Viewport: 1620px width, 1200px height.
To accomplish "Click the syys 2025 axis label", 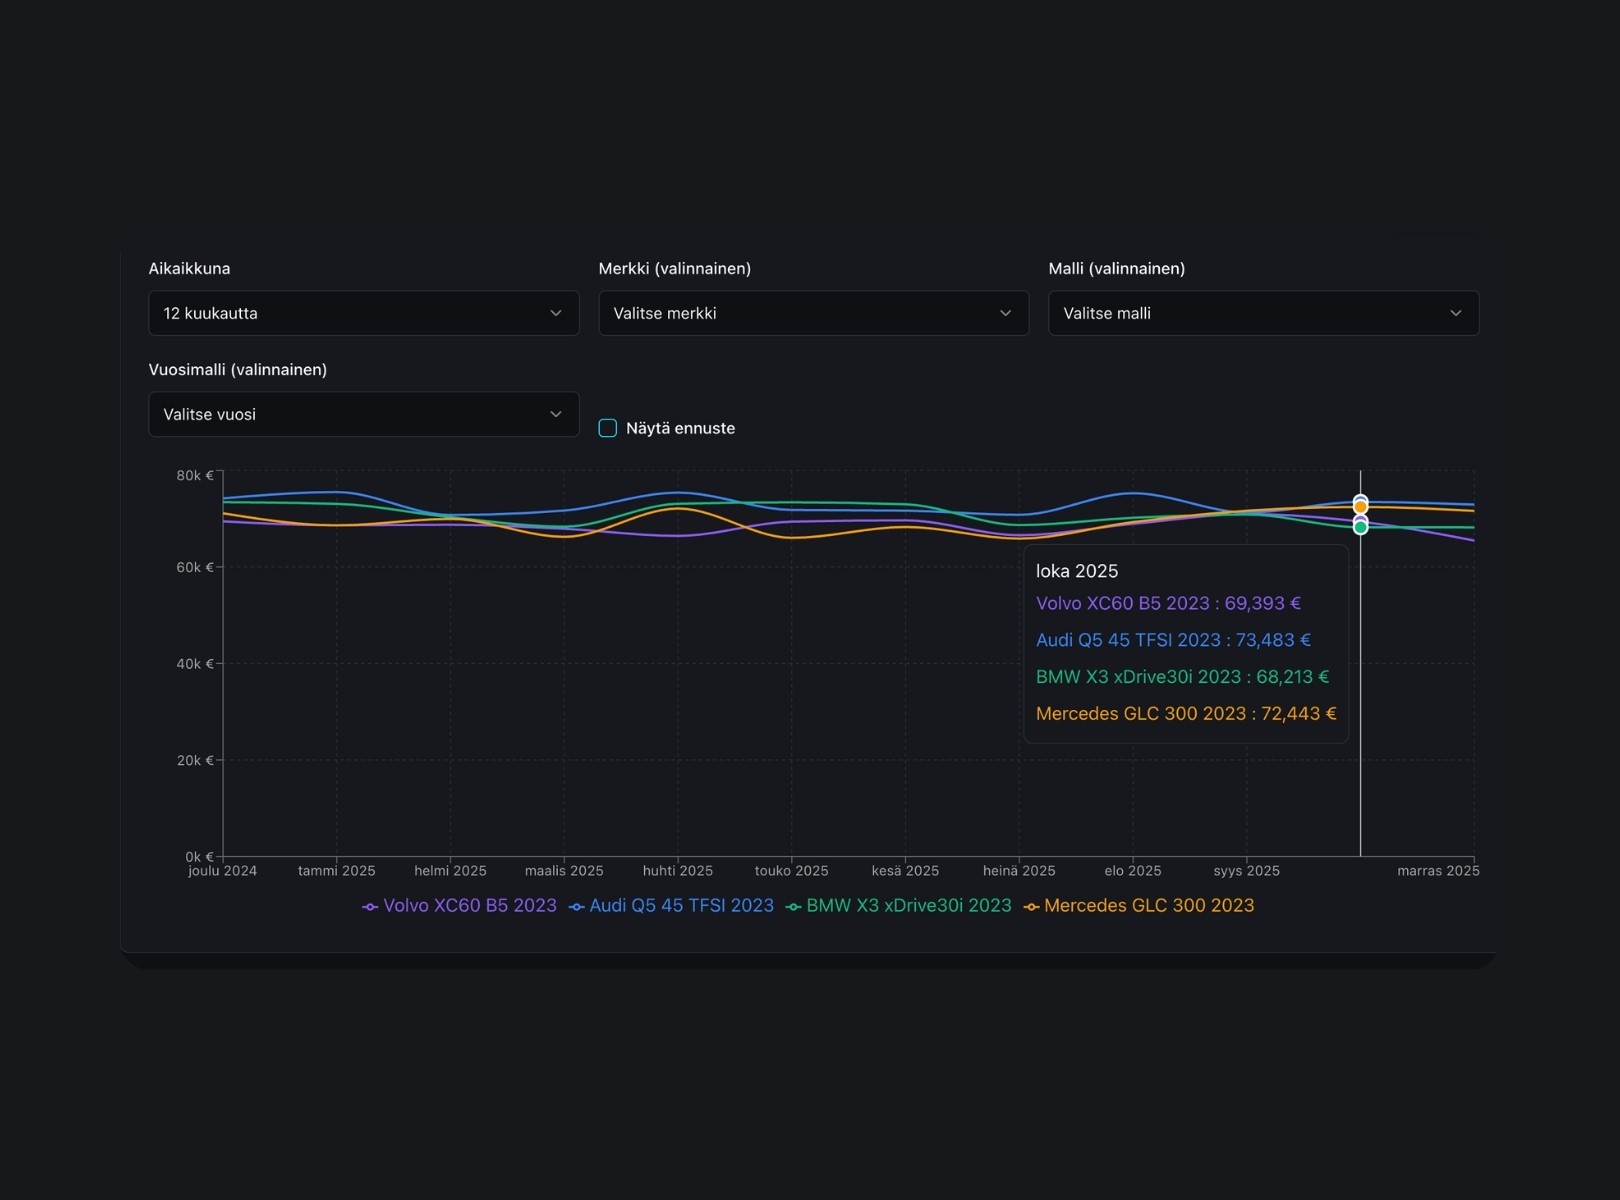I will (1247, 871).
